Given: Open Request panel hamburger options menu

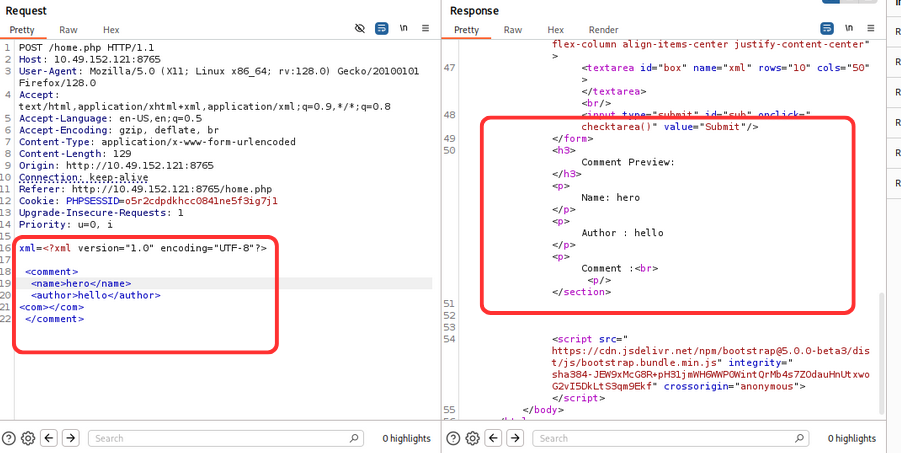Looking at the screenshot, I should pos(425,29).
